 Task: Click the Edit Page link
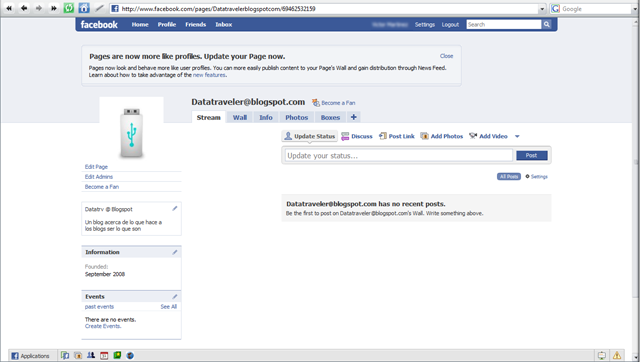coord(96,167)
